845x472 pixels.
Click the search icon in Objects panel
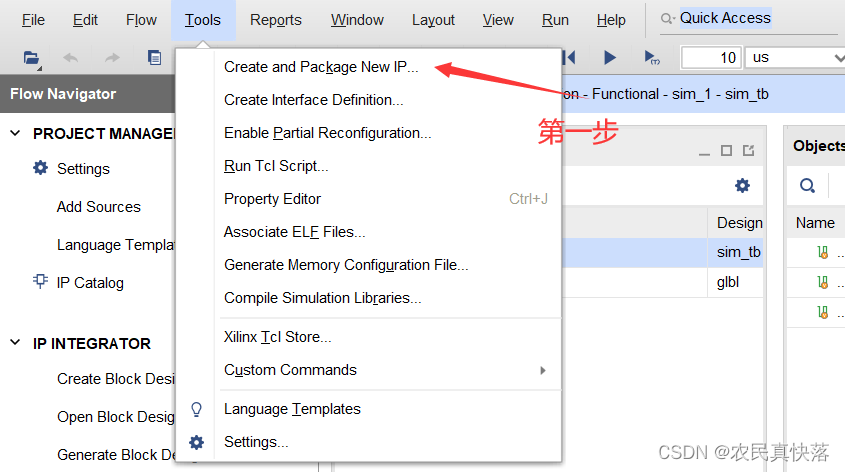(807, 185)
